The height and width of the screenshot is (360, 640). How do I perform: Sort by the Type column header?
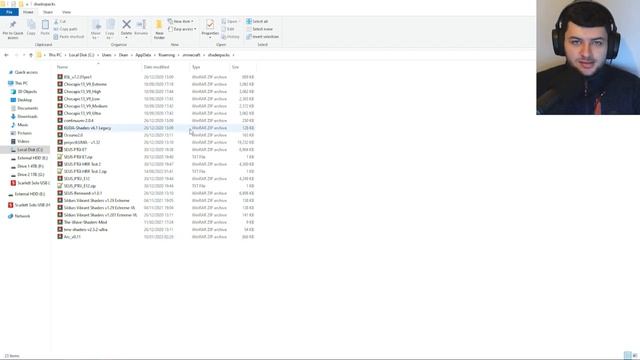click(210, 67)
